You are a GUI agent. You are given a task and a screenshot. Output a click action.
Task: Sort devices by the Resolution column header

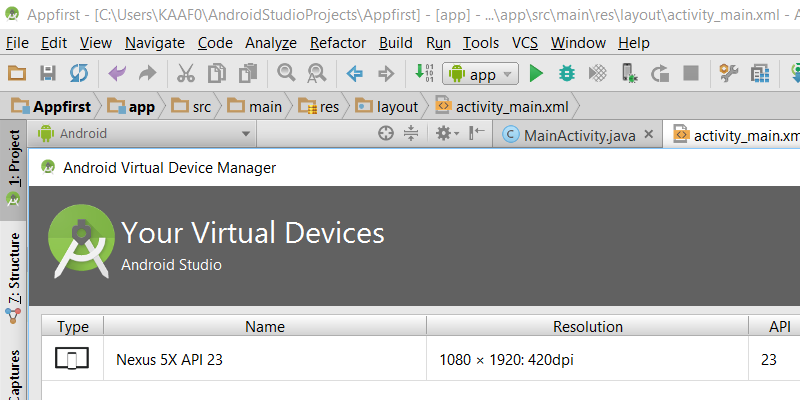pos(587,326)
